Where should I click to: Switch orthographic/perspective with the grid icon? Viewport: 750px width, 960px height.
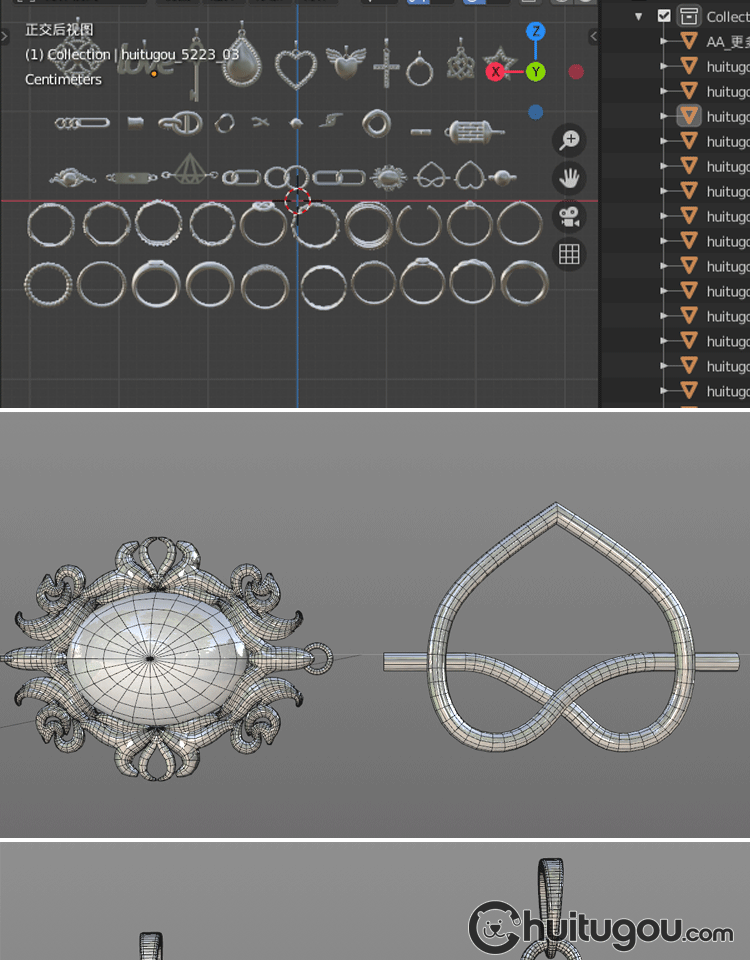(x=569, y=254)
